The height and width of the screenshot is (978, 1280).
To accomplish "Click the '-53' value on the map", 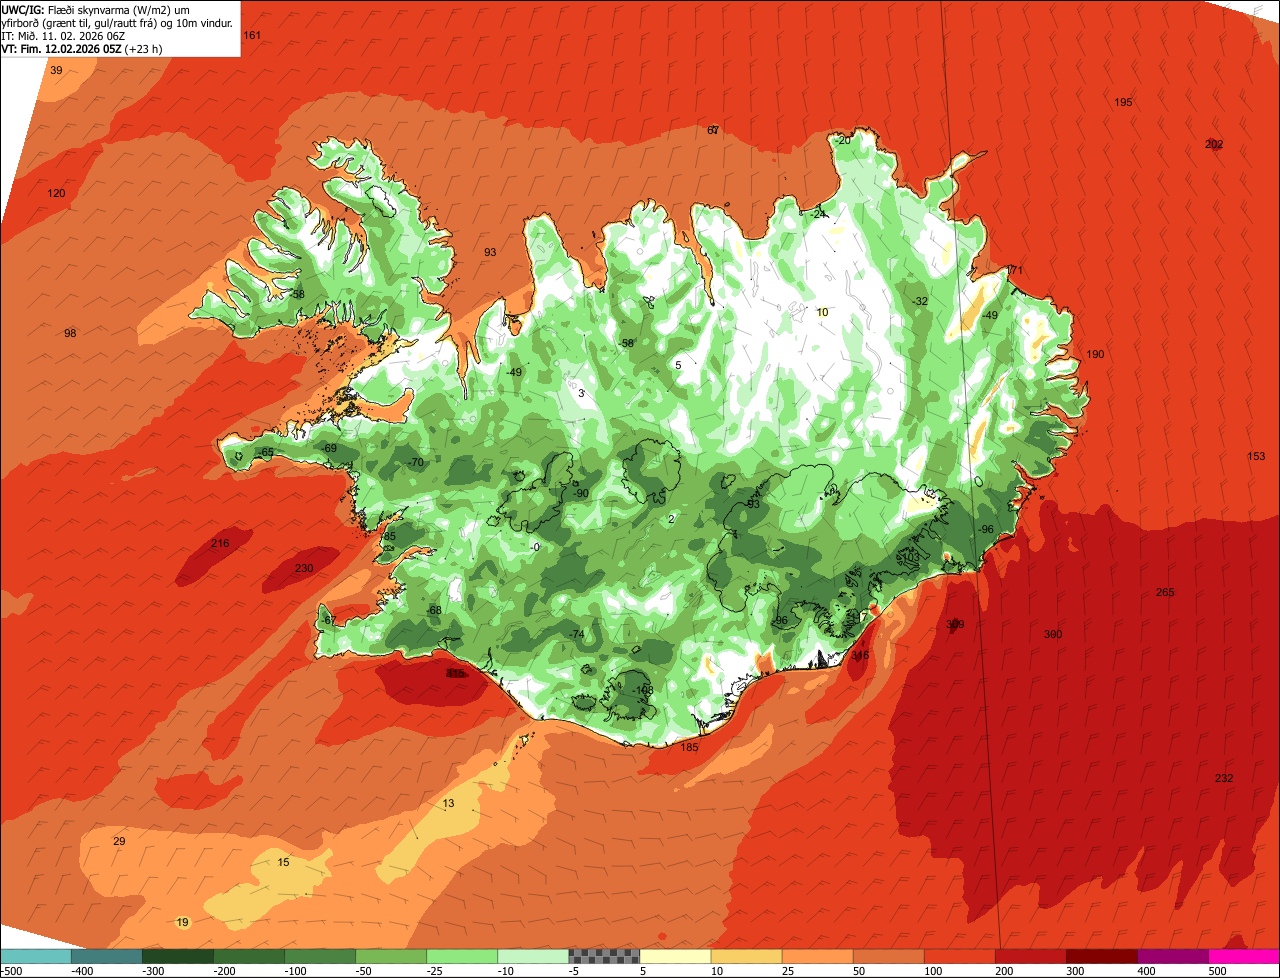I will (752, 505).
